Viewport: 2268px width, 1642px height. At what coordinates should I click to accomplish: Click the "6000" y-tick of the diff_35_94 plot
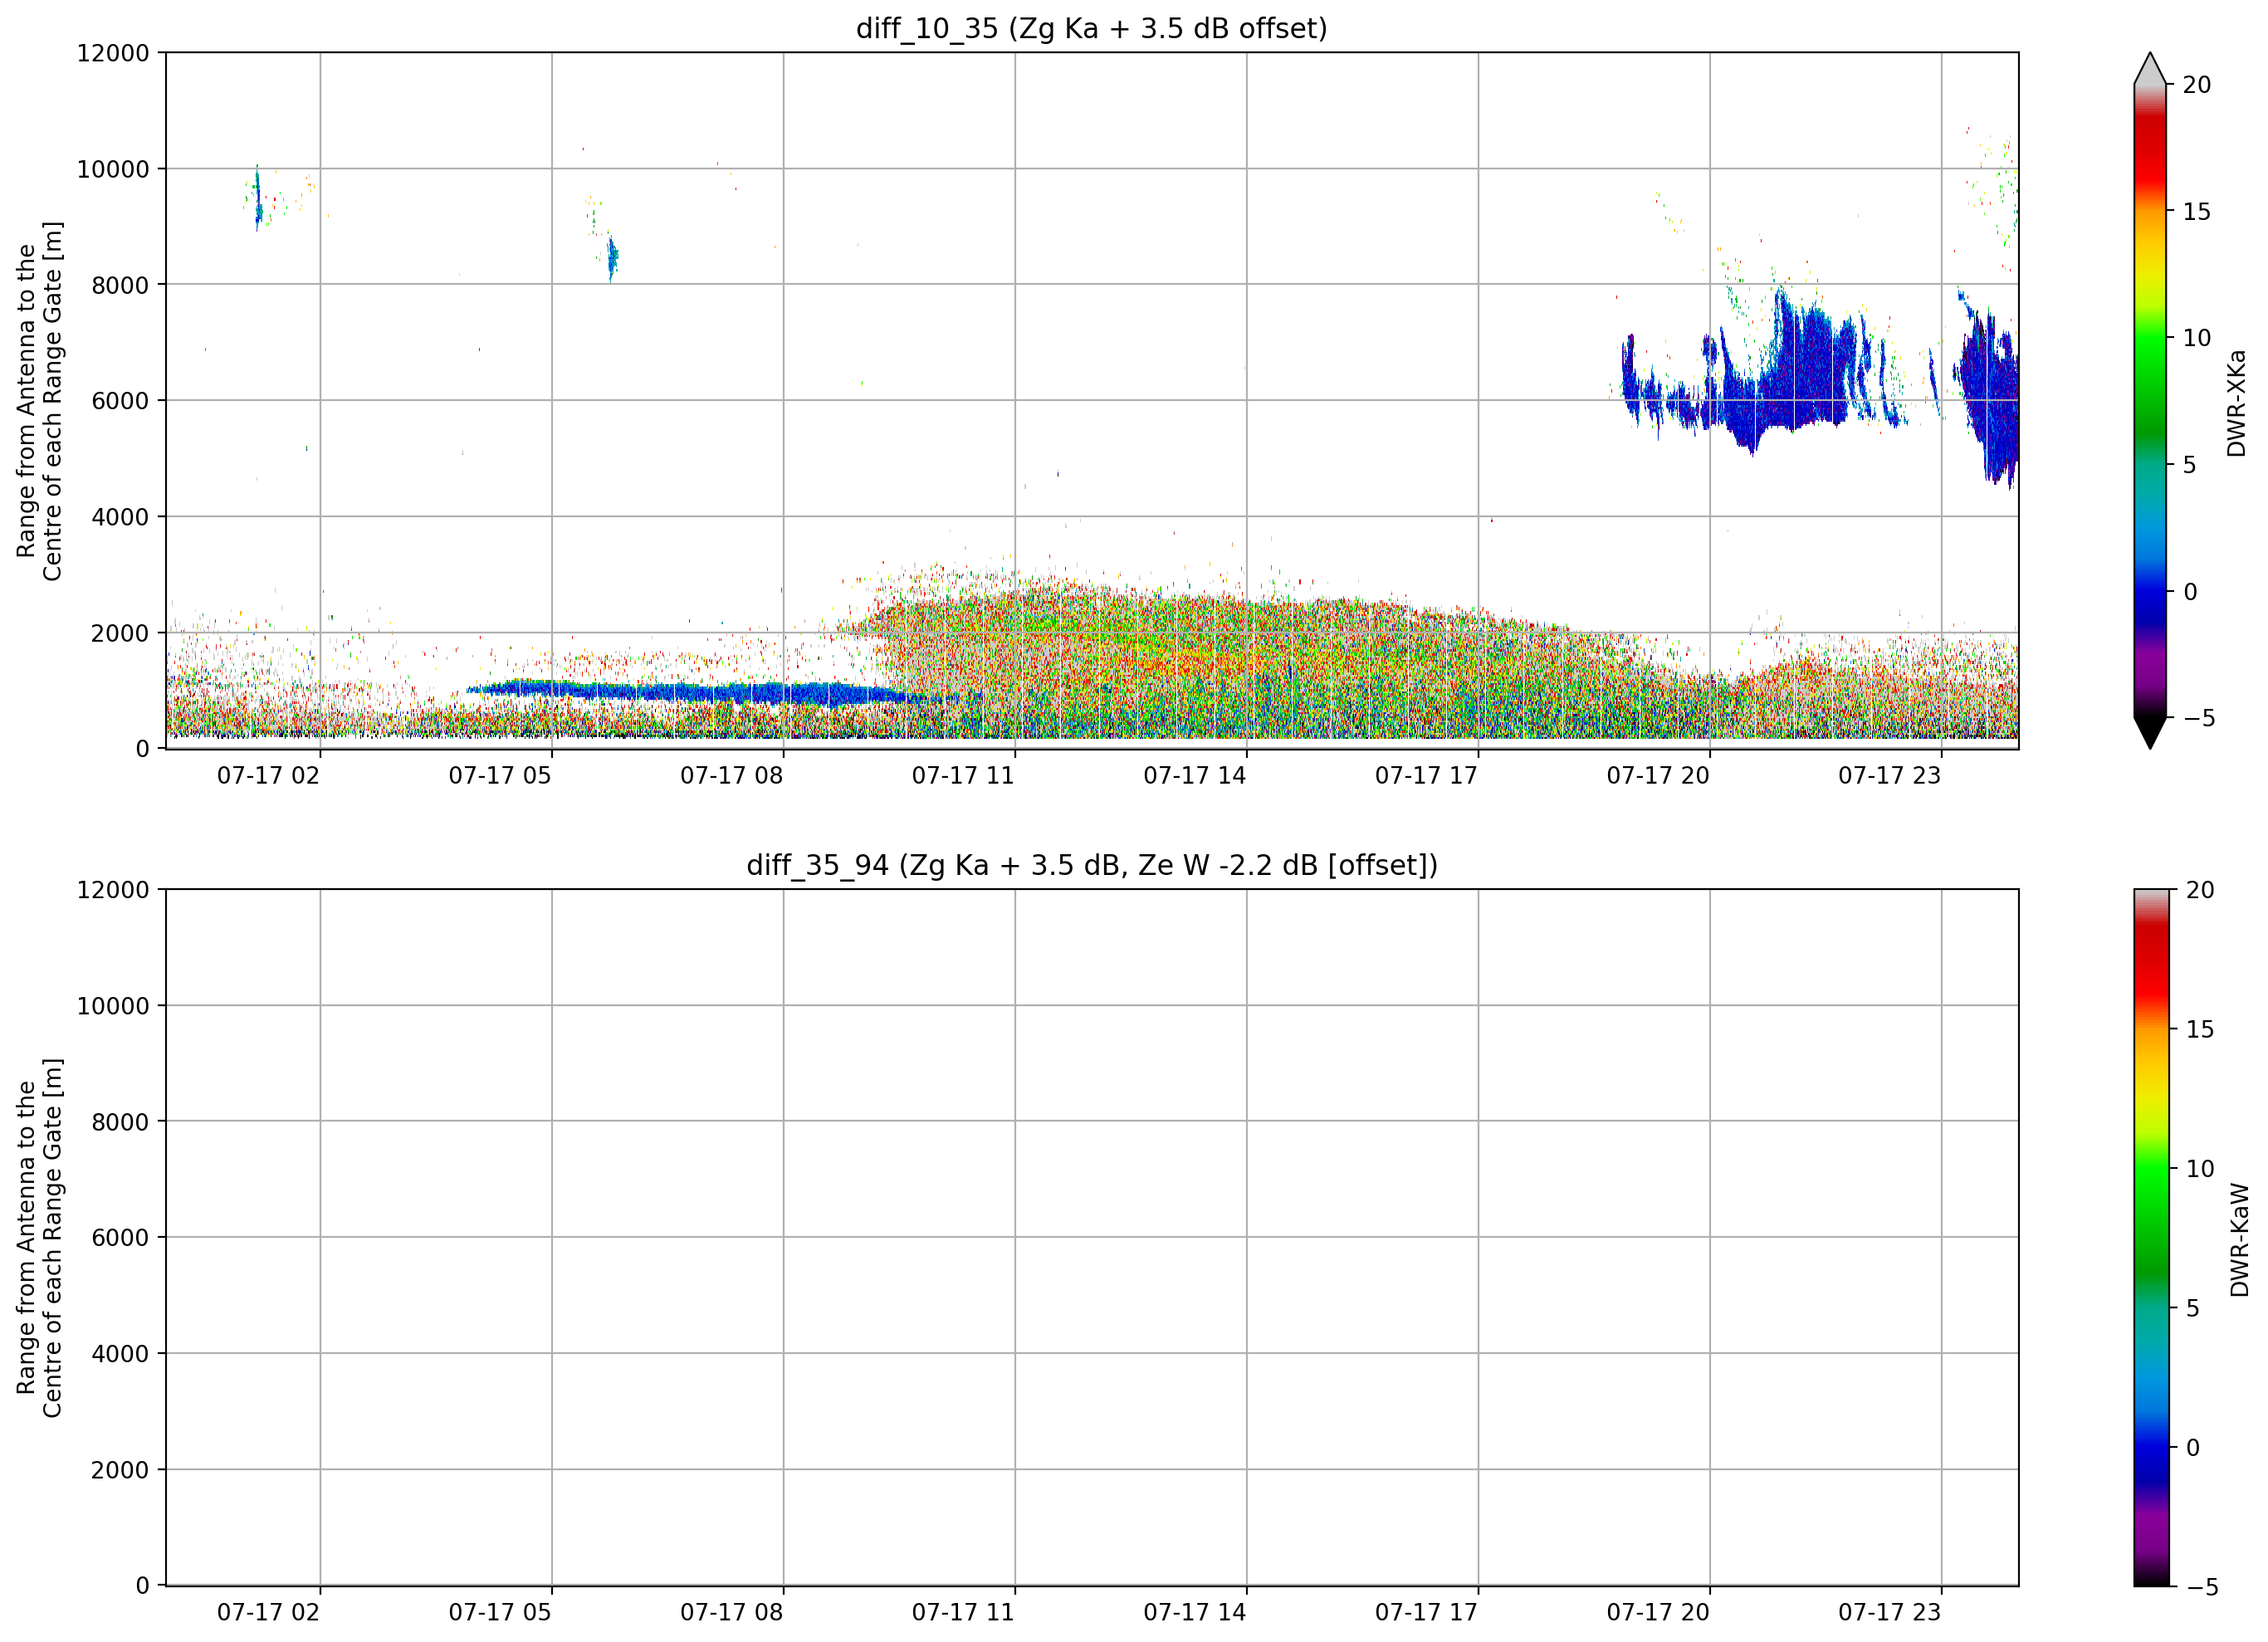[x=120, y=1238]
